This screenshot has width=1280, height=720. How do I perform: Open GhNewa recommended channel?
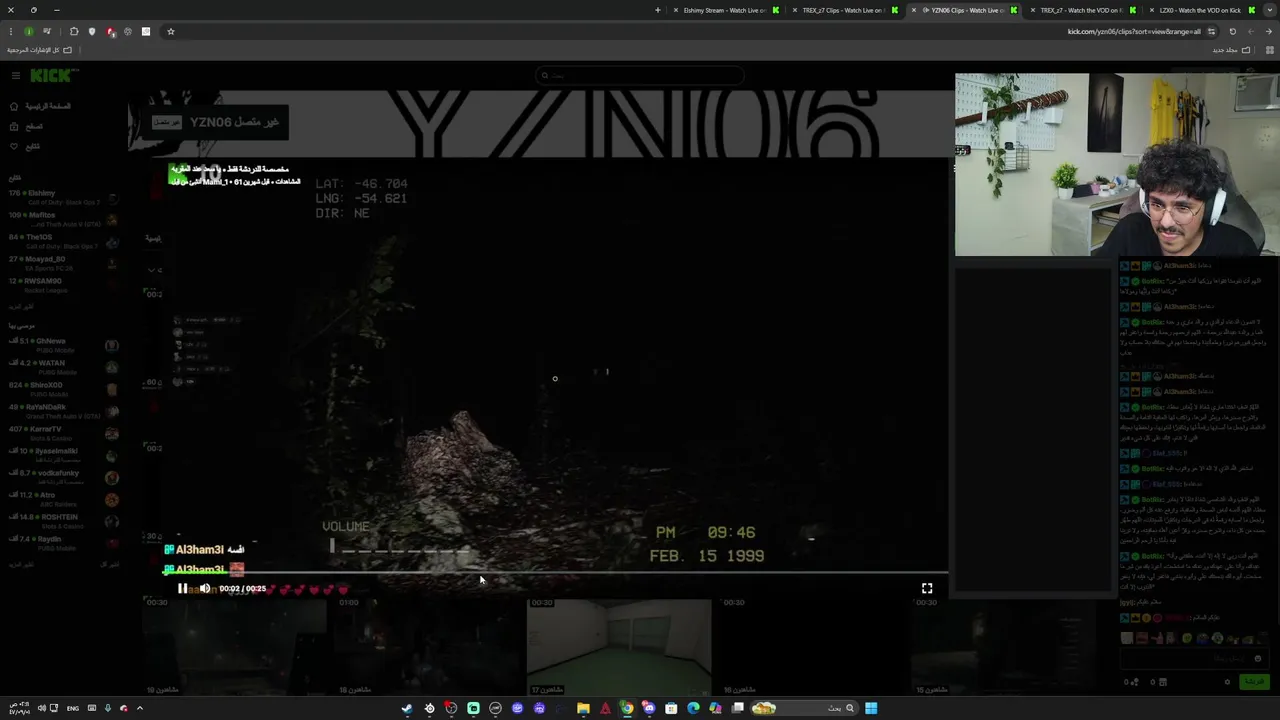62,345
